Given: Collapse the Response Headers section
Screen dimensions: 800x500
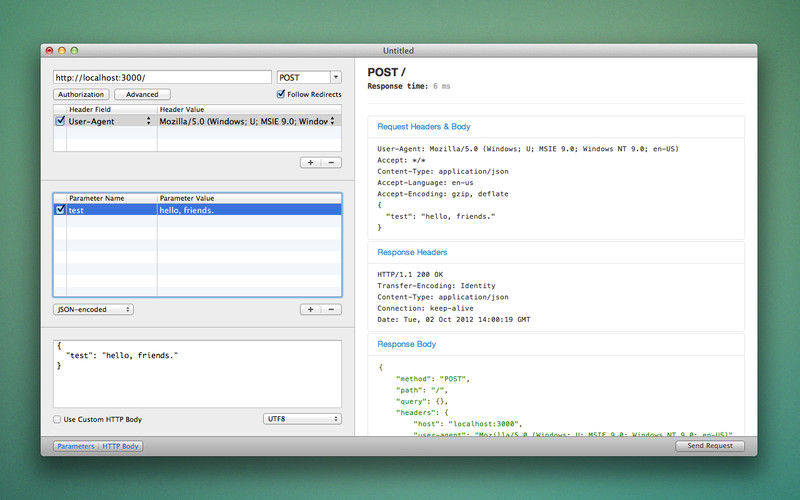Looking at the screenshot, I should (412, 252).
